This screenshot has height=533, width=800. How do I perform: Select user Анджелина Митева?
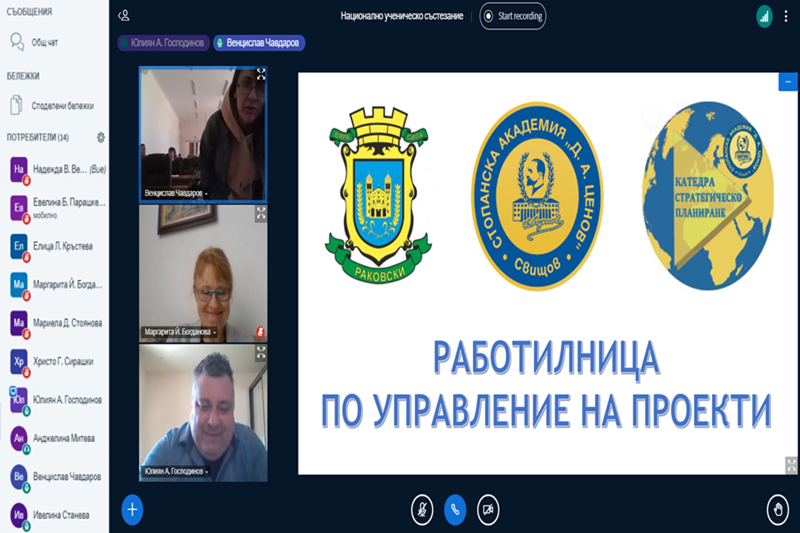pyautogui.click(x=56, y=438)
